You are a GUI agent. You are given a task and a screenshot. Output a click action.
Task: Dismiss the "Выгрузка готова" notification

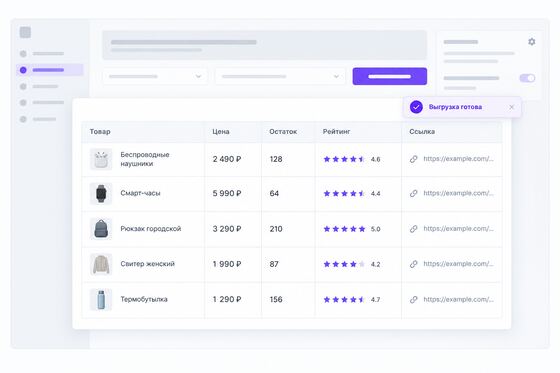(x=511, y=107)
